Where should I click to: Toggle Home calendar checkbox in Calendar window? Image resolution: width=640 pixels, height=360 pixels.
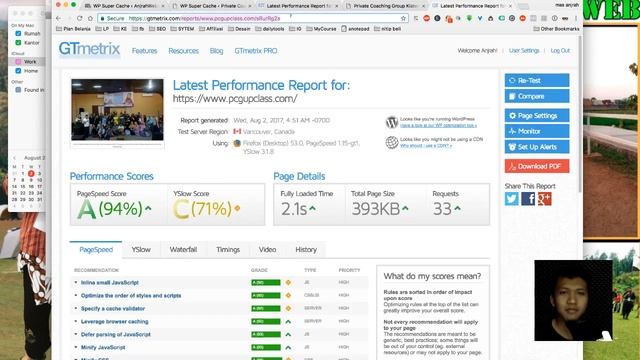[x=18, y=71]
